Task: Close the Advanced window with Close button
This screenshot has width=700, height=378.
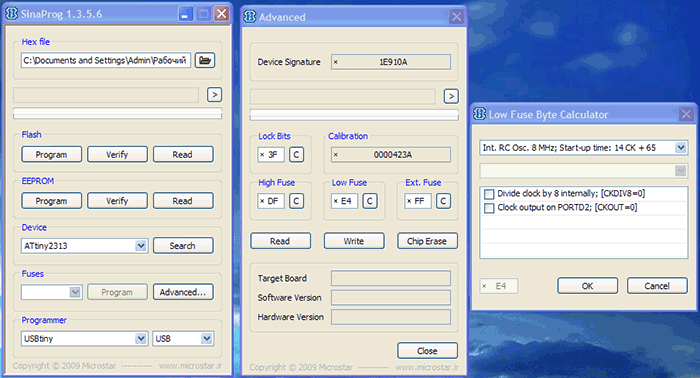Action: [x=427, y=351]
